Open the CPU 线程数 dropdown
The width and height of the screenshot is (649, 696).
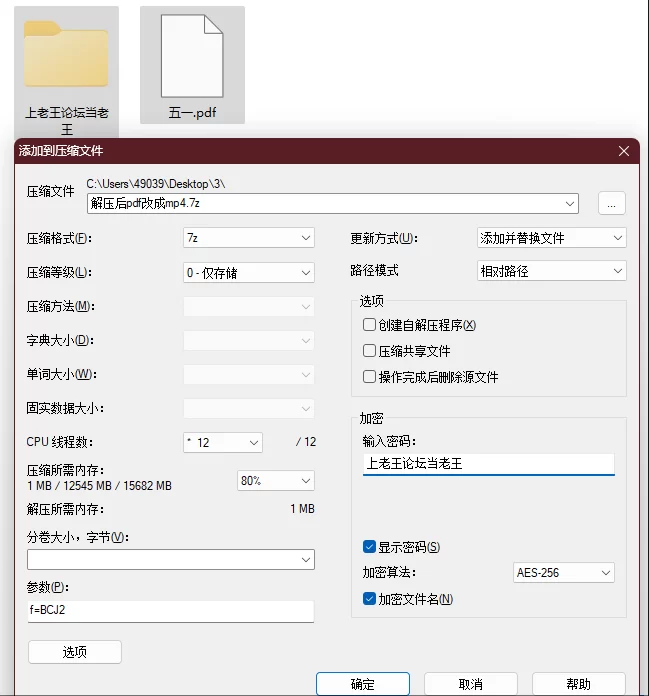coord(223,443)
